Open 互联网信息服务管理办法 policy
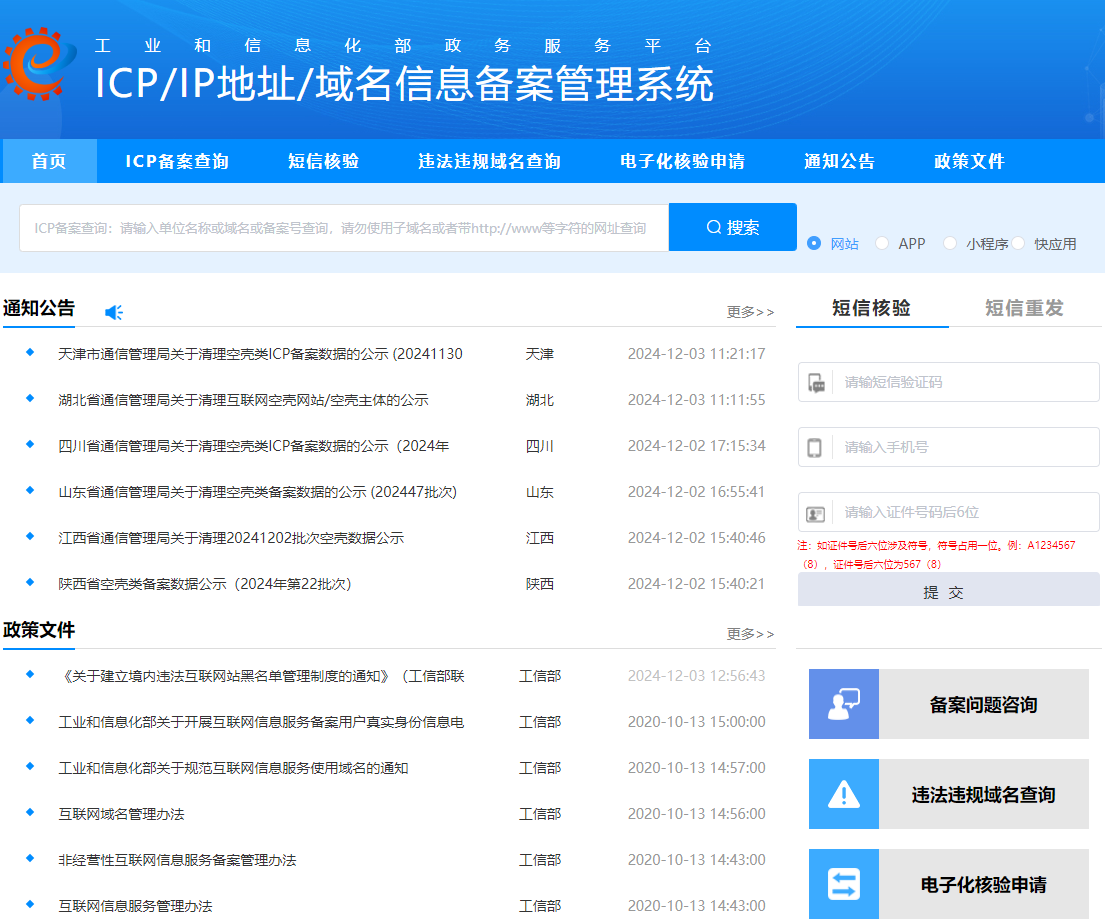Image resolution: width=1105 pixels, height=924 pixels. point(135,906)
